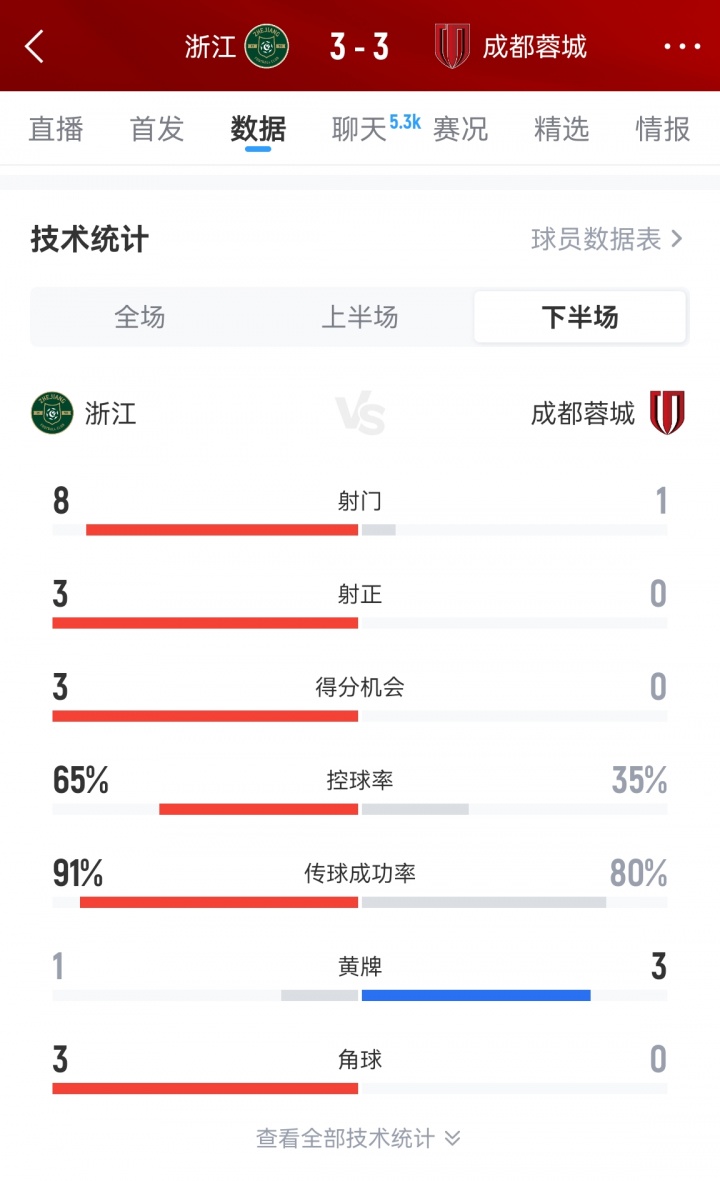Tap the 3 - 3 score in header
This screenshot has height=1181, width=720.
click(360, 46)
